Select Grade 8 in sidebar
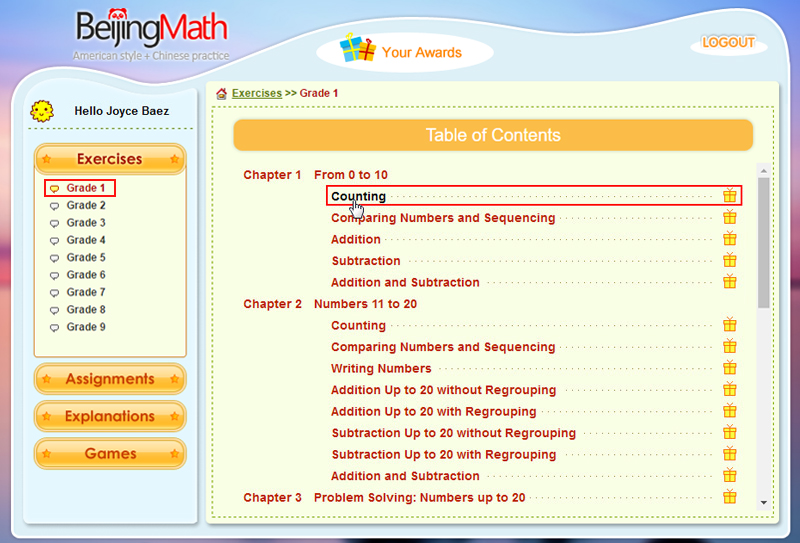Screen dimensions: 800x543 tap(86, 309)
